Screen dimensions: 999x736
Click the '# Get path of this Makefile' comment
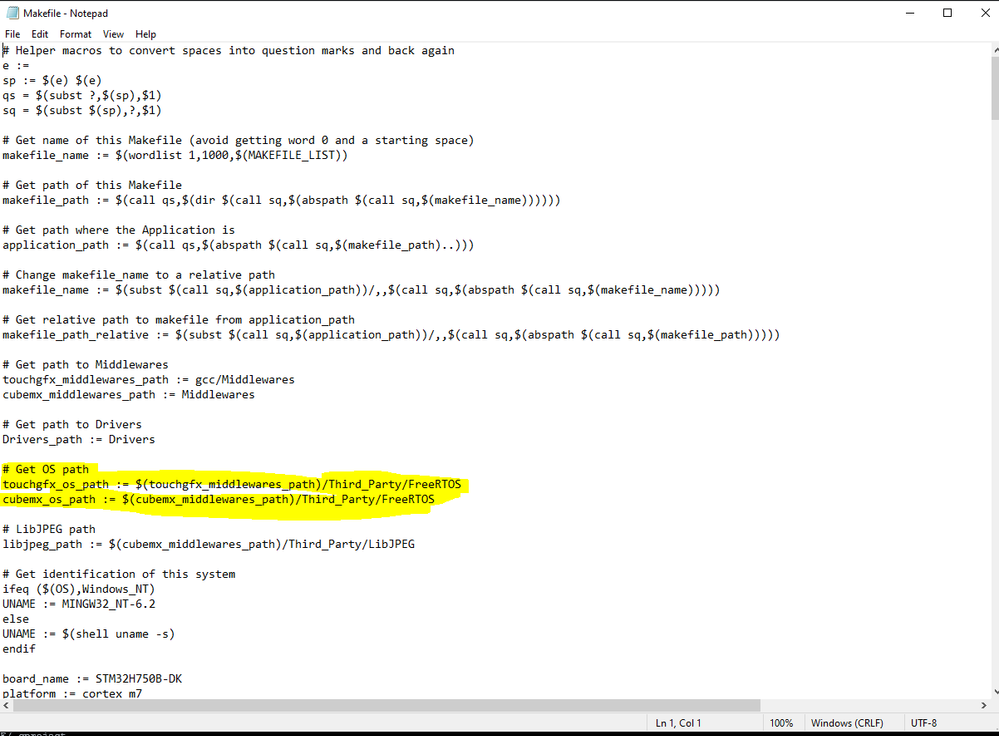[92, 185]
